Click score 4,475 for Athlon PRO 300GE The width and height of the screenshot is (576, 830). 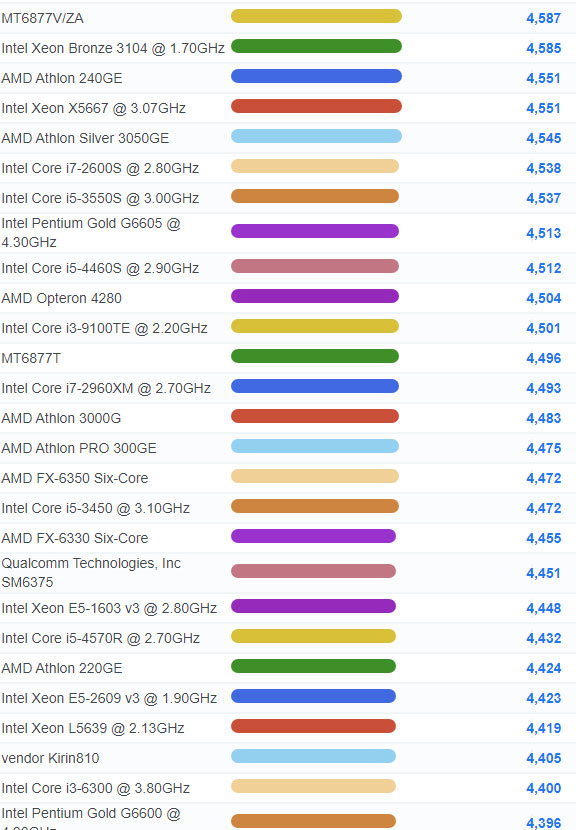coord(543,448)
